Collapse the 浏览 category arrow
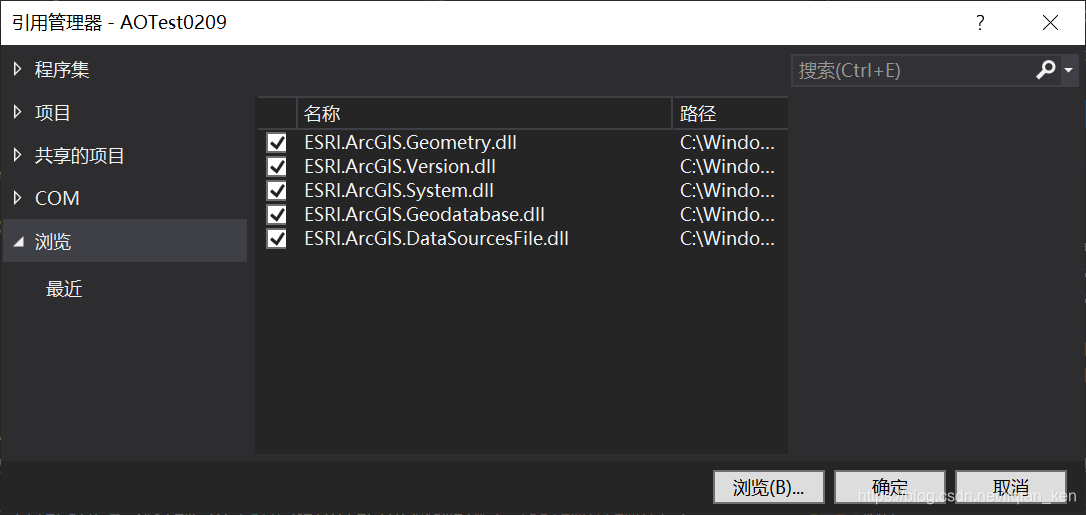Image resolution: width=1086 pixels, height=515 pixels. tap(19, 242)
